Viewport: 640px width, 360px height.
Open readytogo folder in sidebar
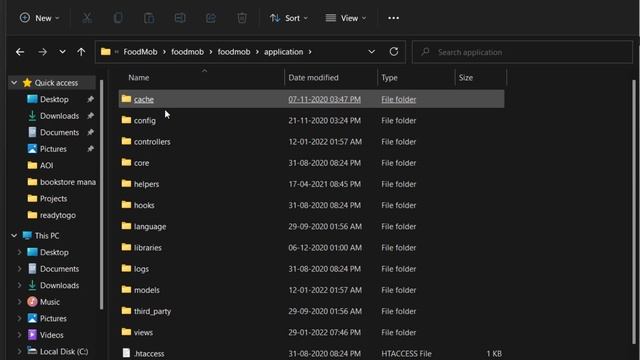(x=58, y=215)
